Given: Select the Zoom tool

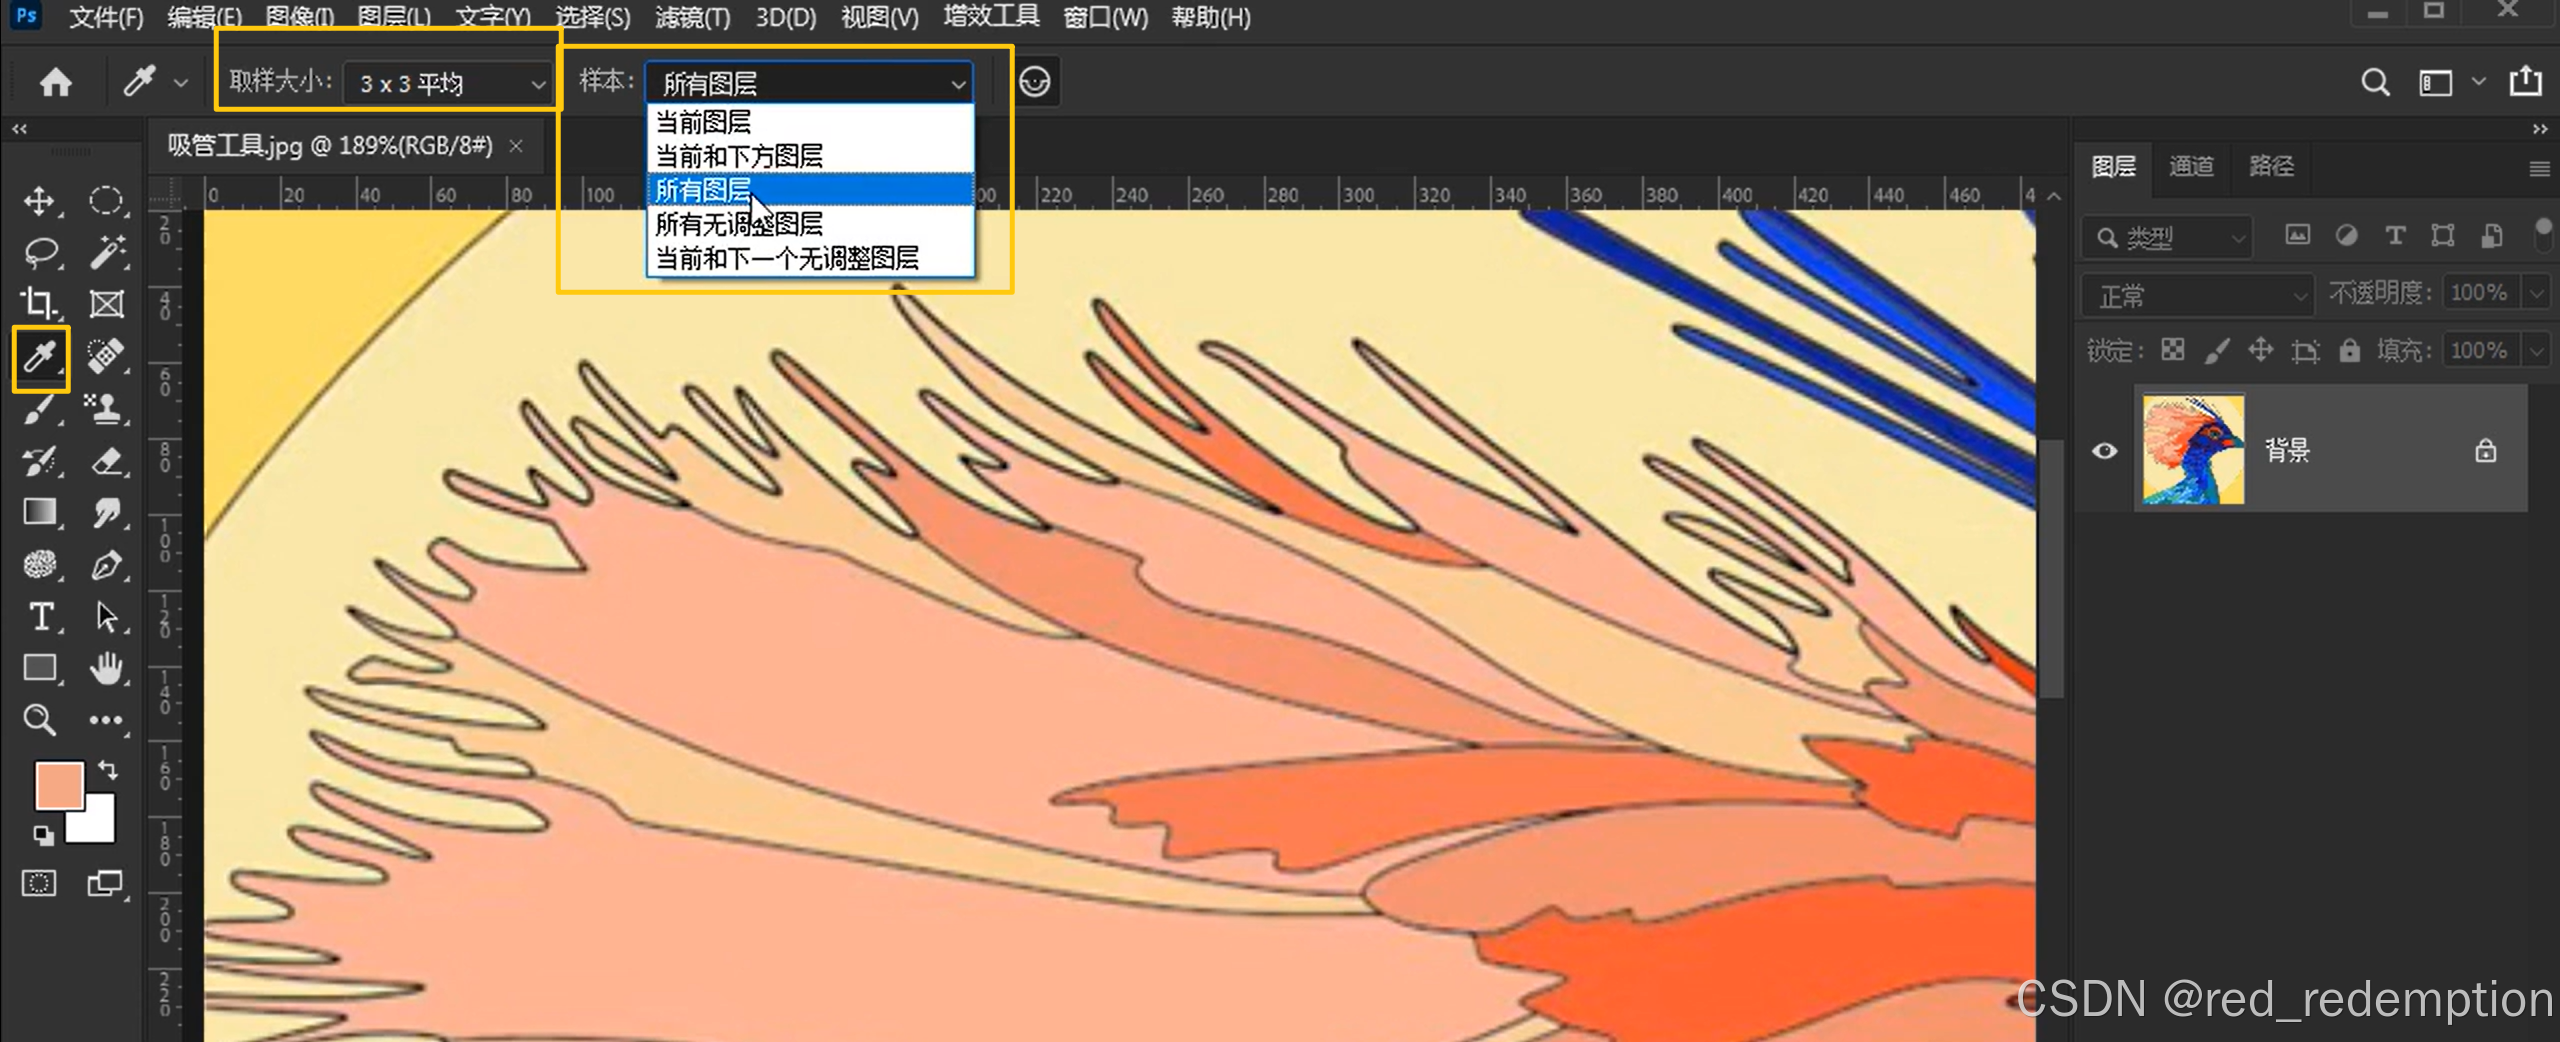Looking at the screenshot, I should [39, 720].
